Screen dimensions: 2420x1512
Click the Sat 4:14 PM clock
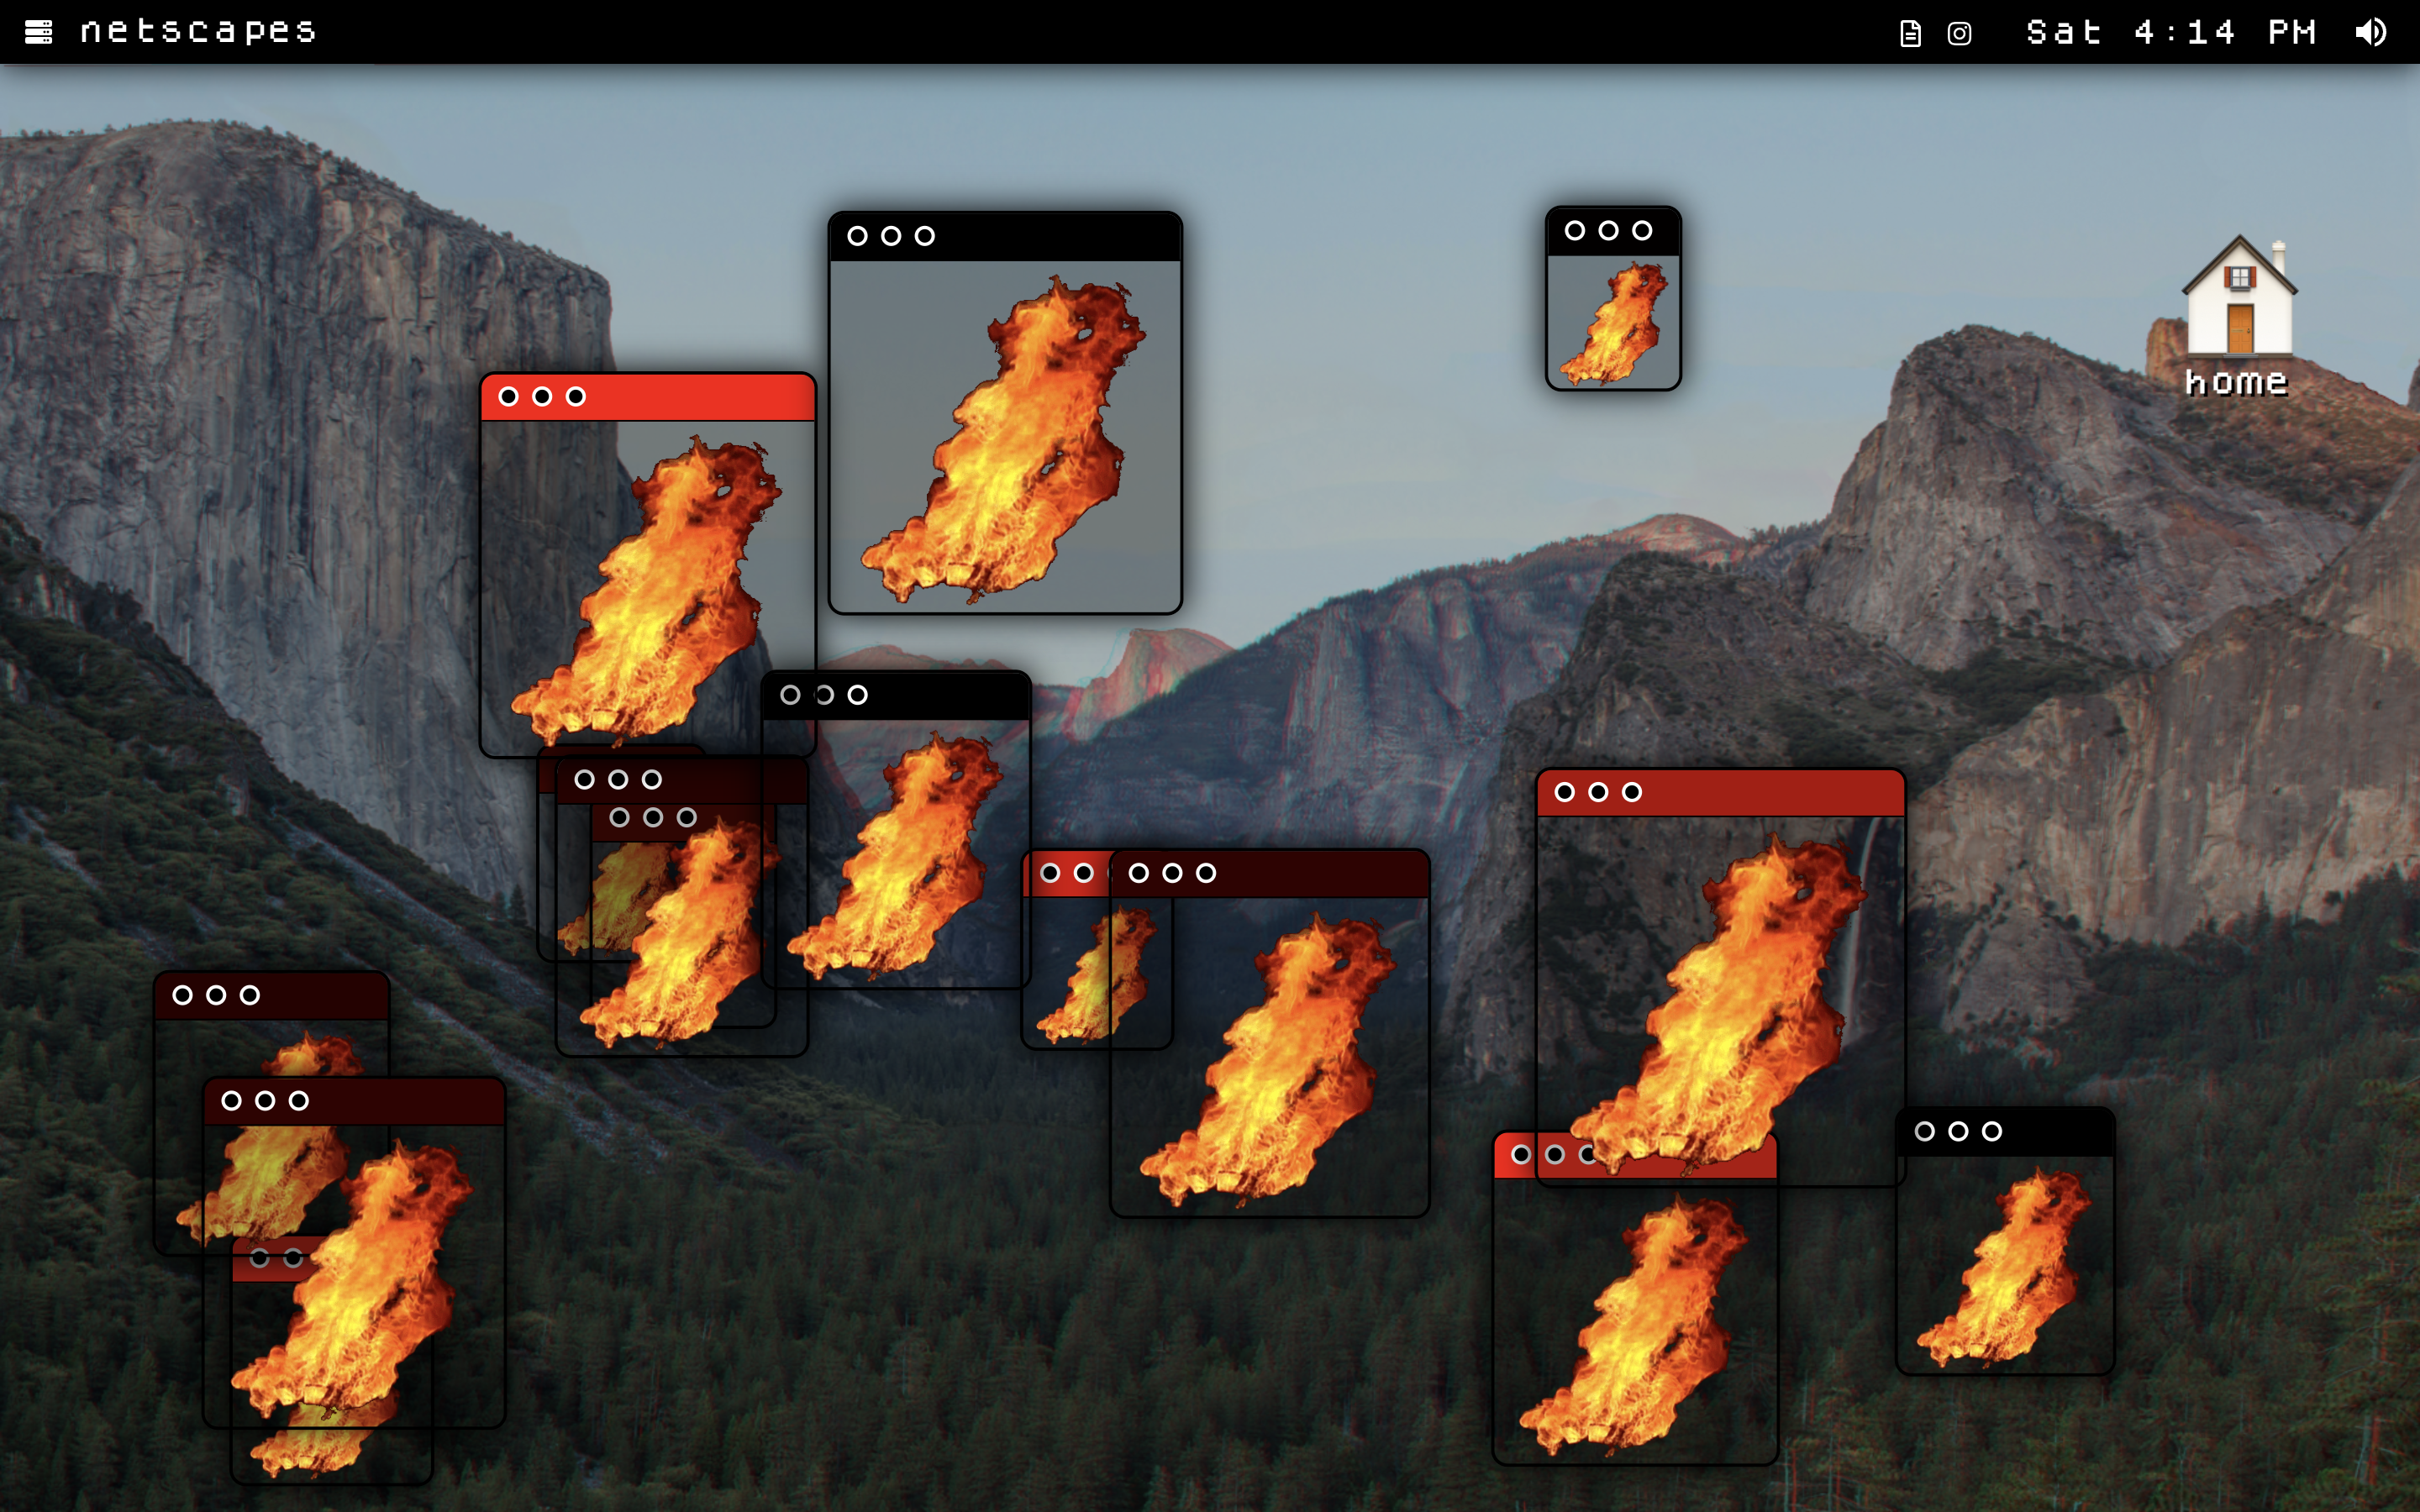2171,32
